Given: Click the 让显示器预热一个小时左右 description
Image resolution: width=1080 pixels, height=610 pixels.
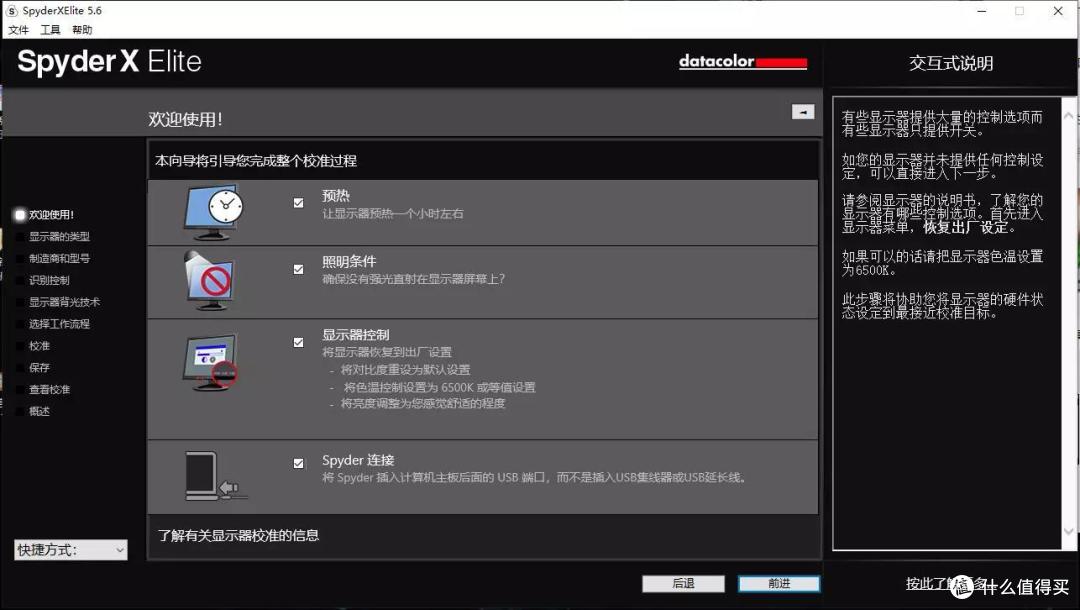Looking at the screenshot, I should click(393, 213).
